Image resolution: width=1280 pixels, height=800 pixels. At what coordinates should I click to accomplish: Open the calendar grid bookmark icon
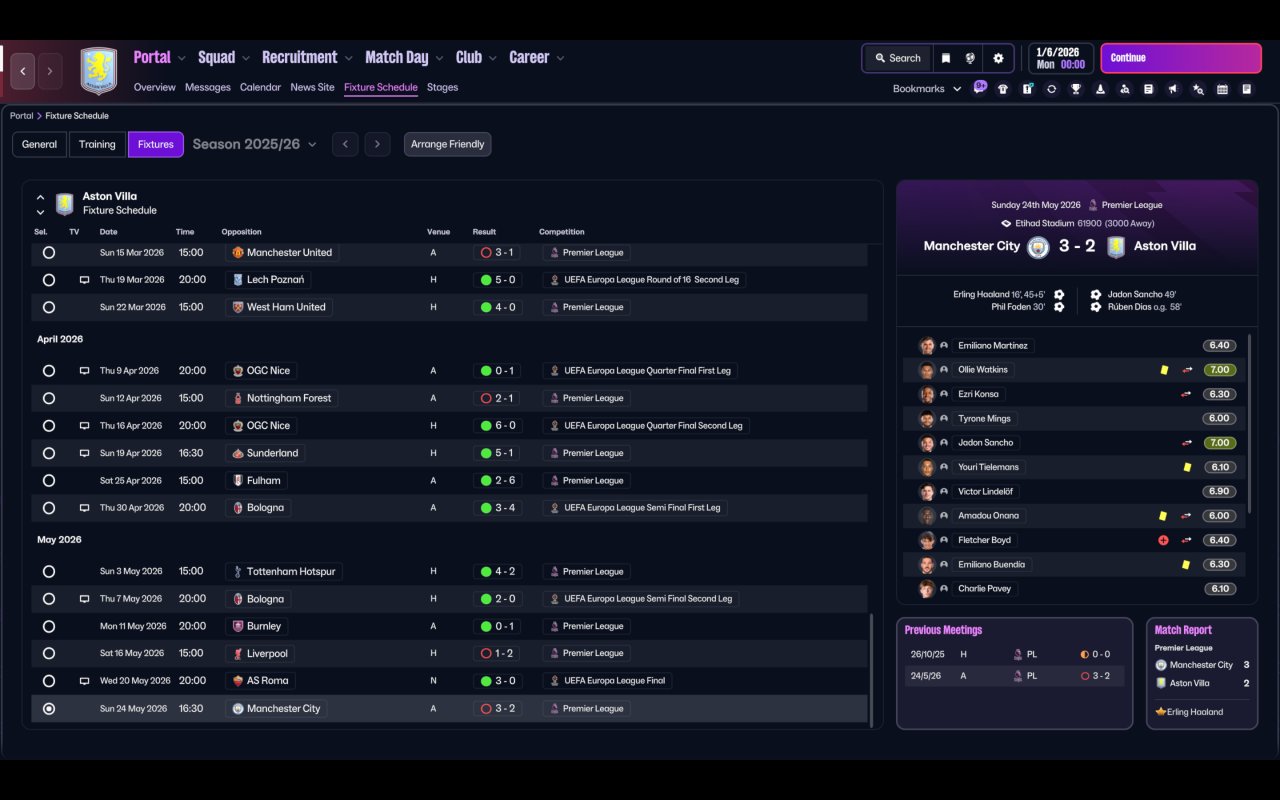point(1222,89)
